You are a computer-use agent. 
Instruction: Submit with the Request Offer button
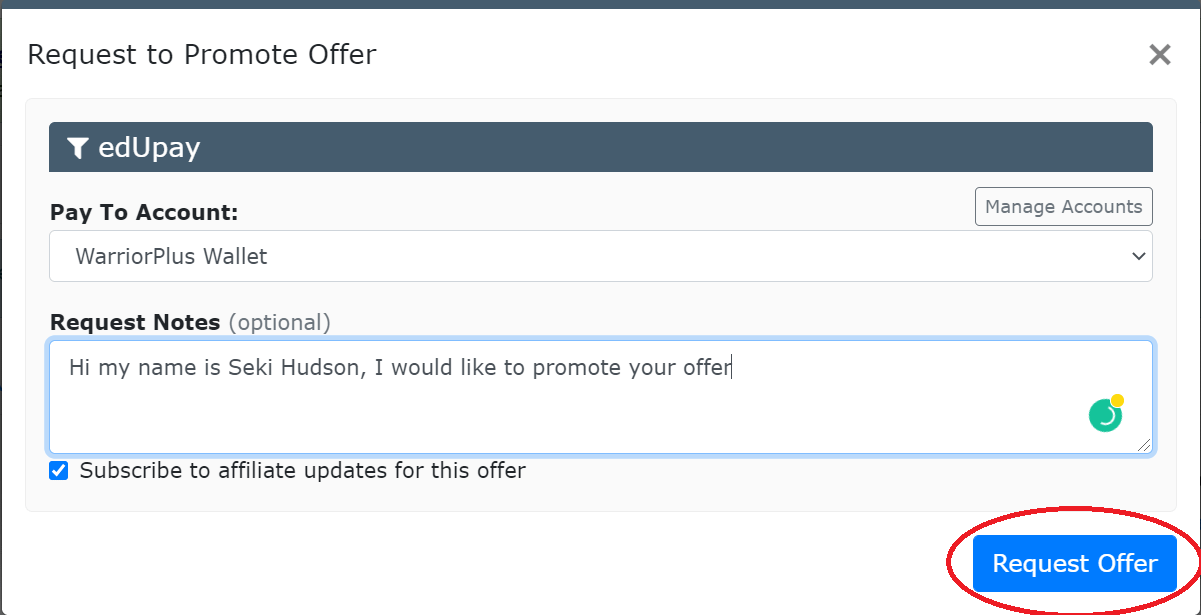pyautogui.click(x=1075, y=563)
